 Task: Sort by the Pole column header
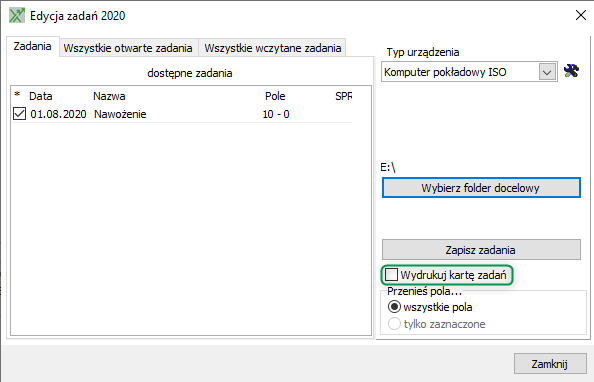tap(275, 96)
